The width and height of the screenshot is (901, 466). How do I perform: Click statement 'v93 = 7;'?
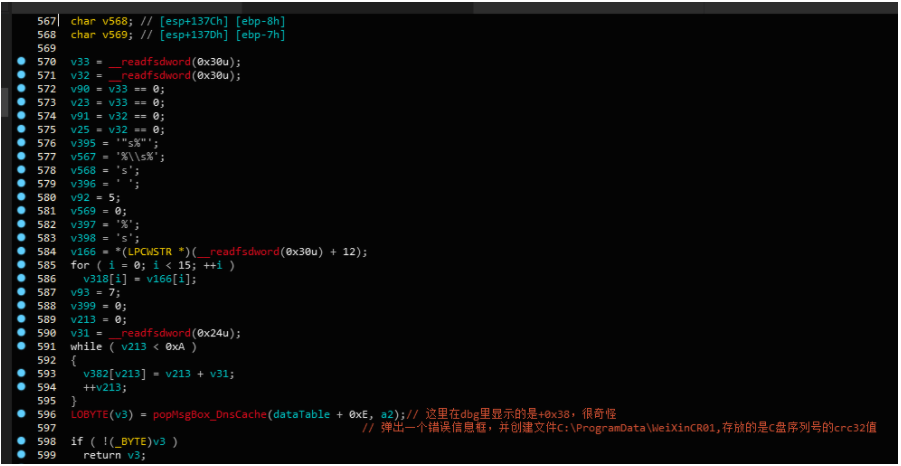pyautogui.click(x=95, y=292)
